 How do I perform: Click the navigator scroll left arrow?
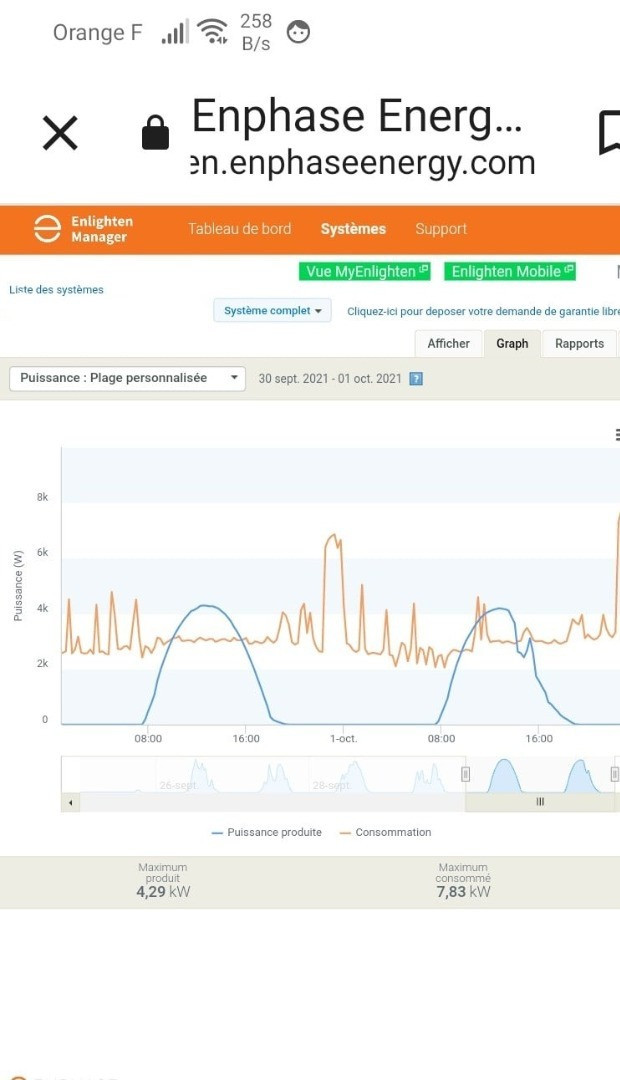point(70,802)
